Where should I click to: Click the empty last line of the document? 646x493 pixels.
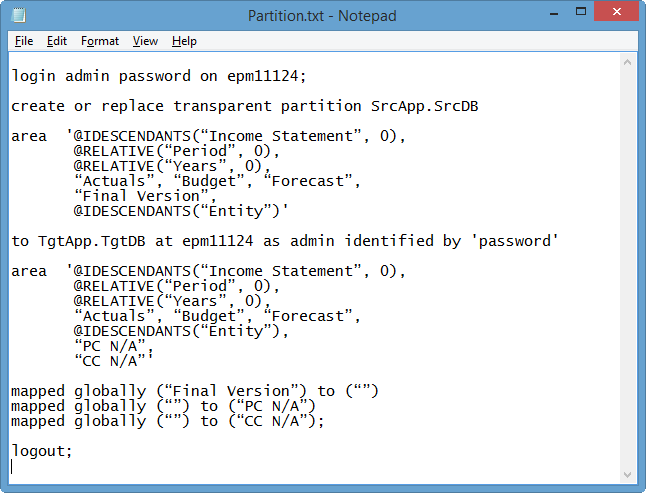pyautogui.click(x=313, y=466)
